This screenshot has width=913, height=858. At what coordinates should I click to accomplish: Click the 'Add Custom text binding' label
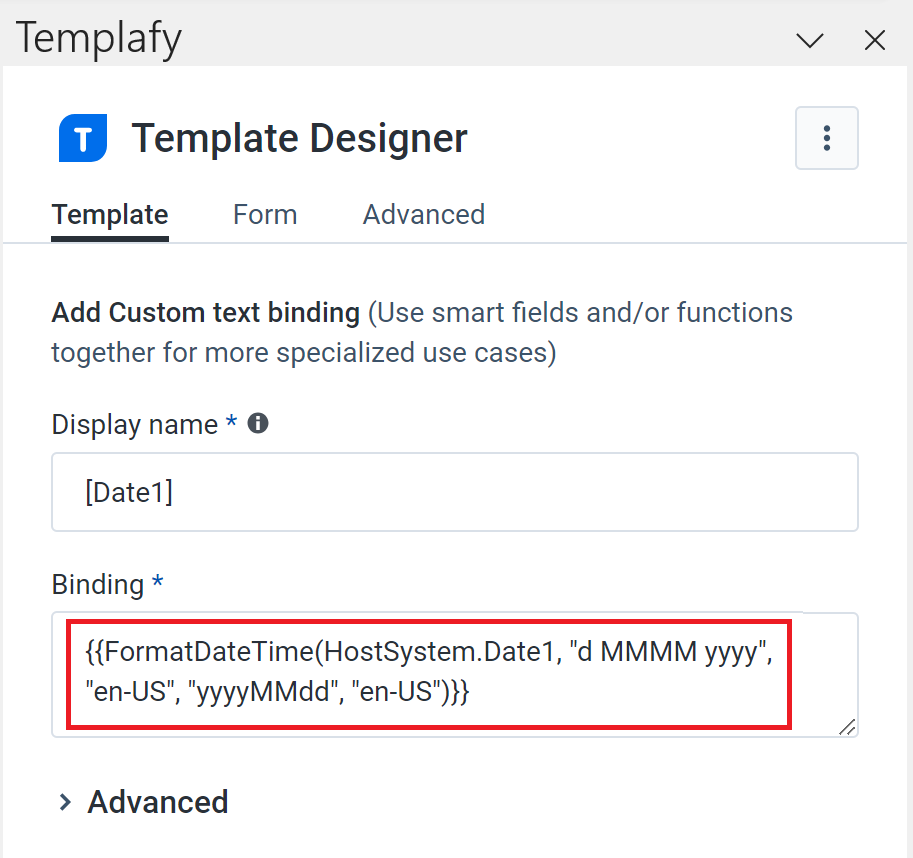coord(205,312)
